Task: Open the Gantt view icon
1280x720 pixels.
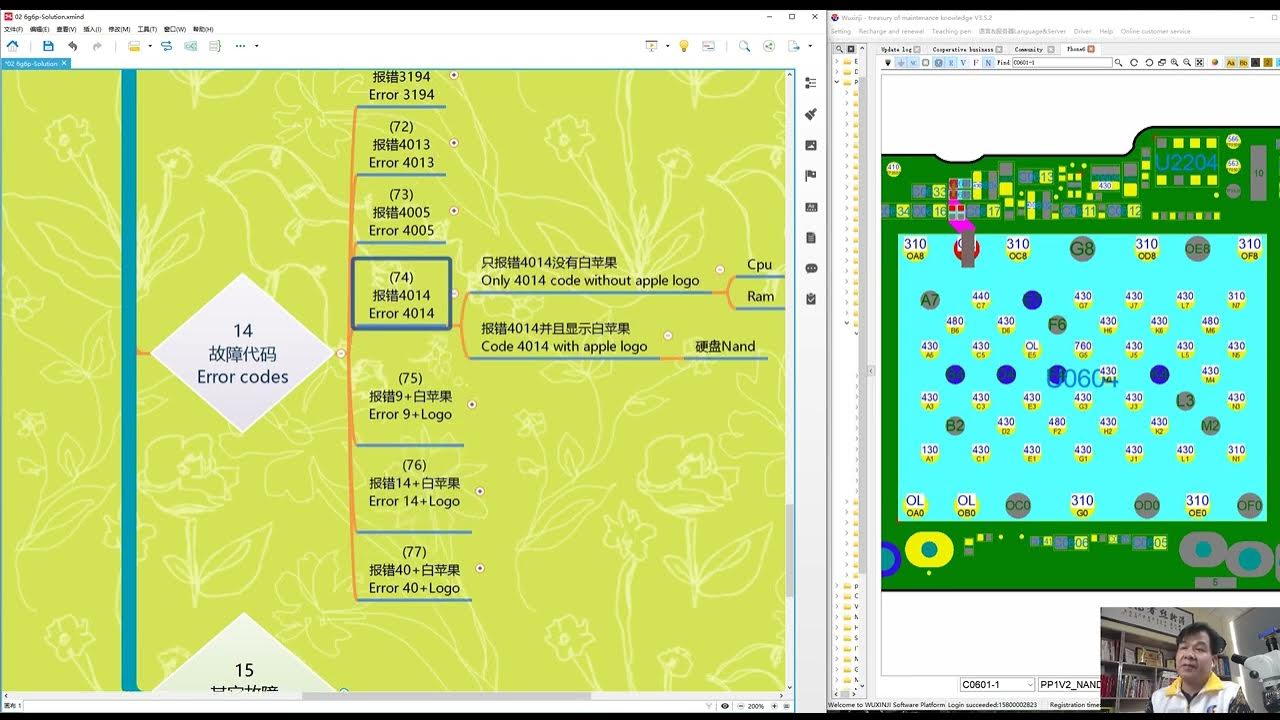Action: (x=709, y=46)
